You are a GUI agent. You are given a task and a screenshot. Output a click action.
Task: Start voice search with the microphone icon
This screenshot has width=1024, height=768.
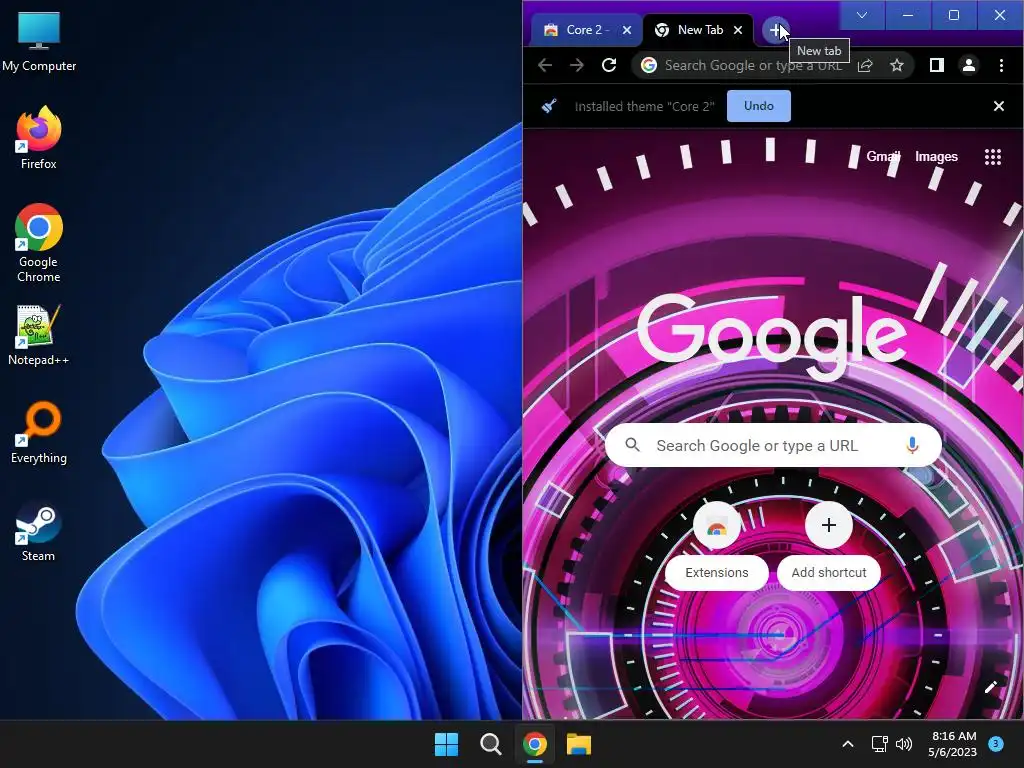click(x=912, y=445)
